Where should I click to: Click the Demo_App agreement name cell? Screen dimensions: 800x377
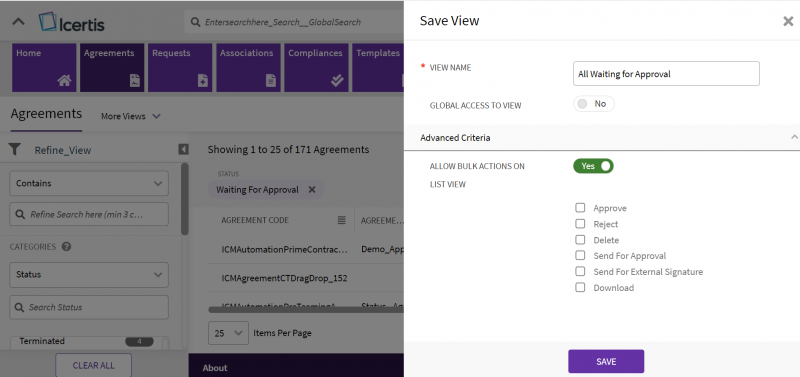[x=382, y=249]
